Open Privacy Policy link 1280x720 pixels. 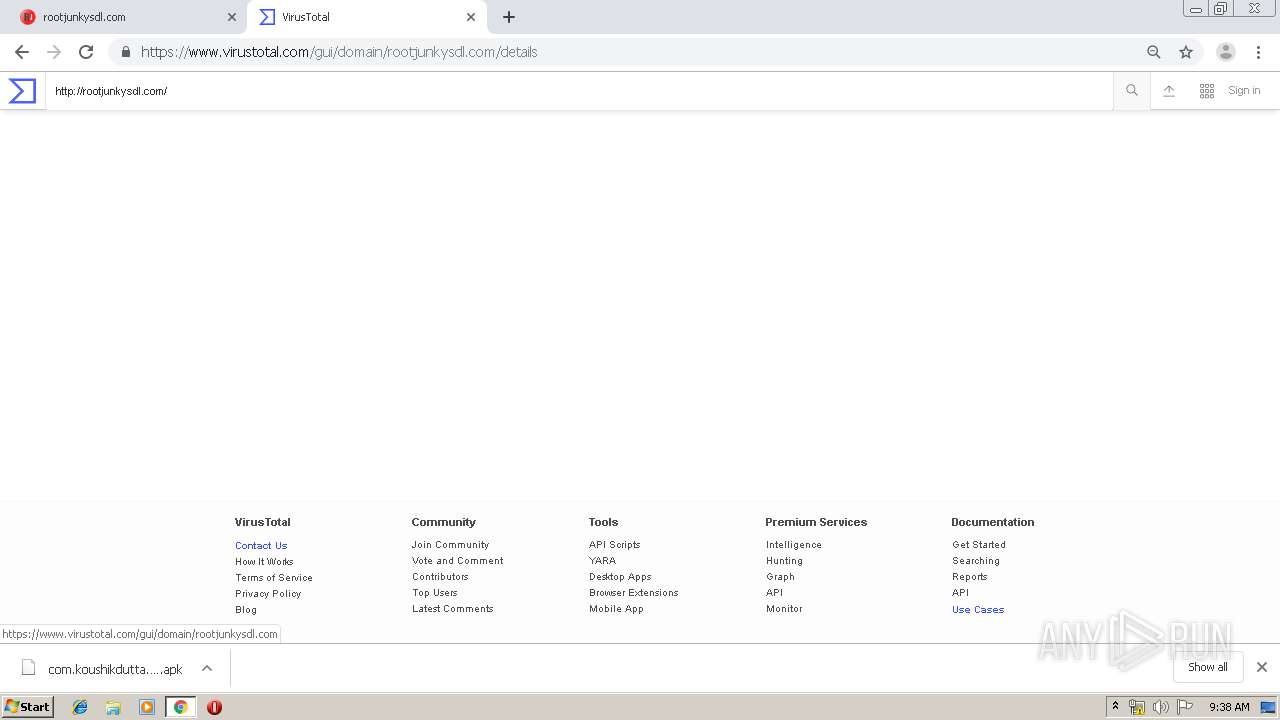[x=268, y=593]
